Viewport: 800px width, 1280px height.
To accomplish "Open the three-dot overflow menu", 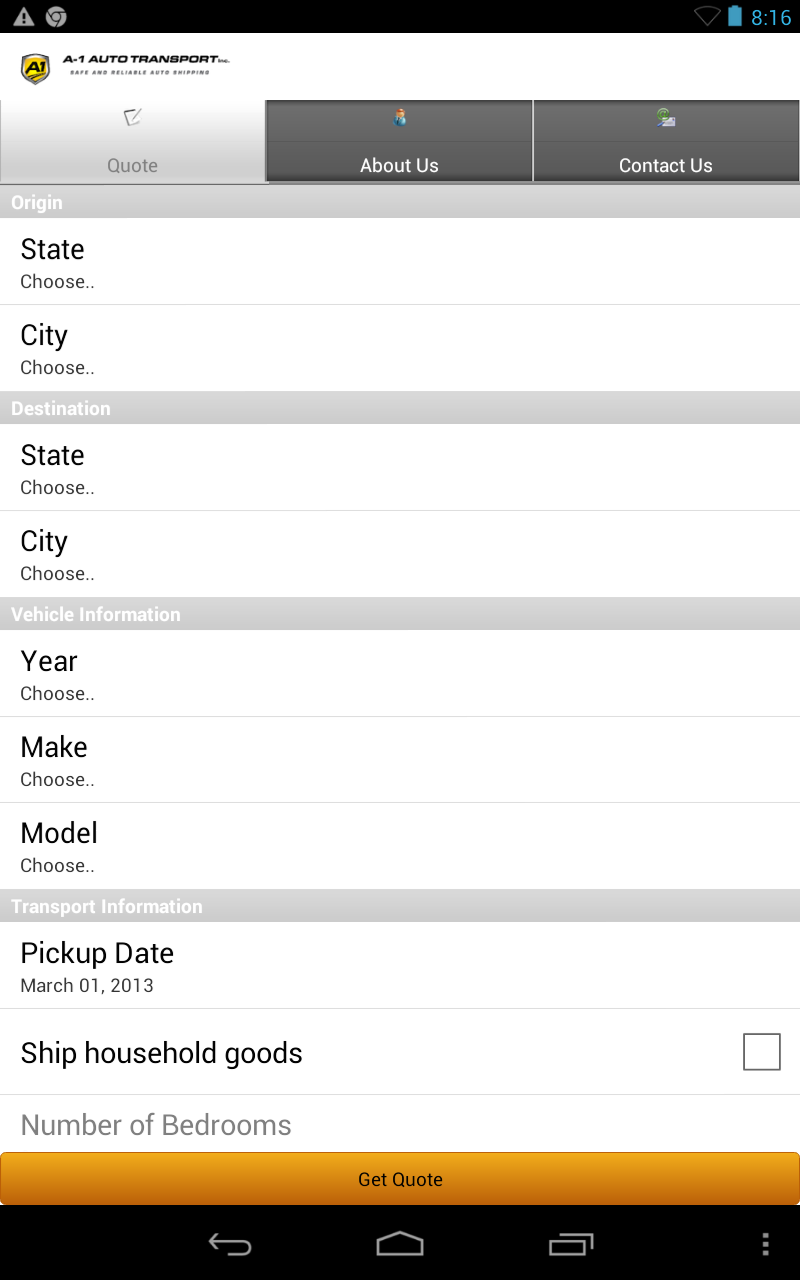I will point(765,1244).
